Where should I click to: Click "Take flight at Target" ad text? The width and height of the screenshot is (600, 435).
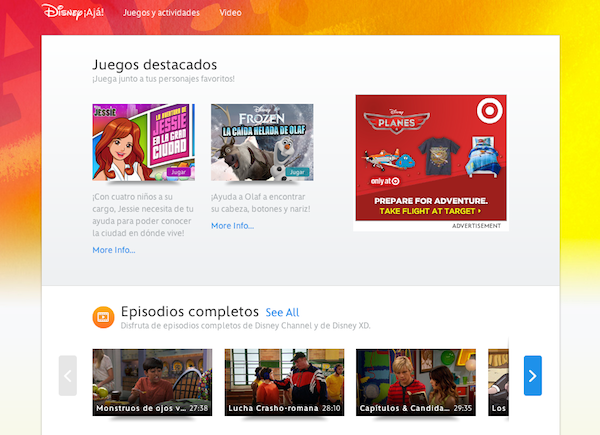pyautogui.click(x=431, y=212)
